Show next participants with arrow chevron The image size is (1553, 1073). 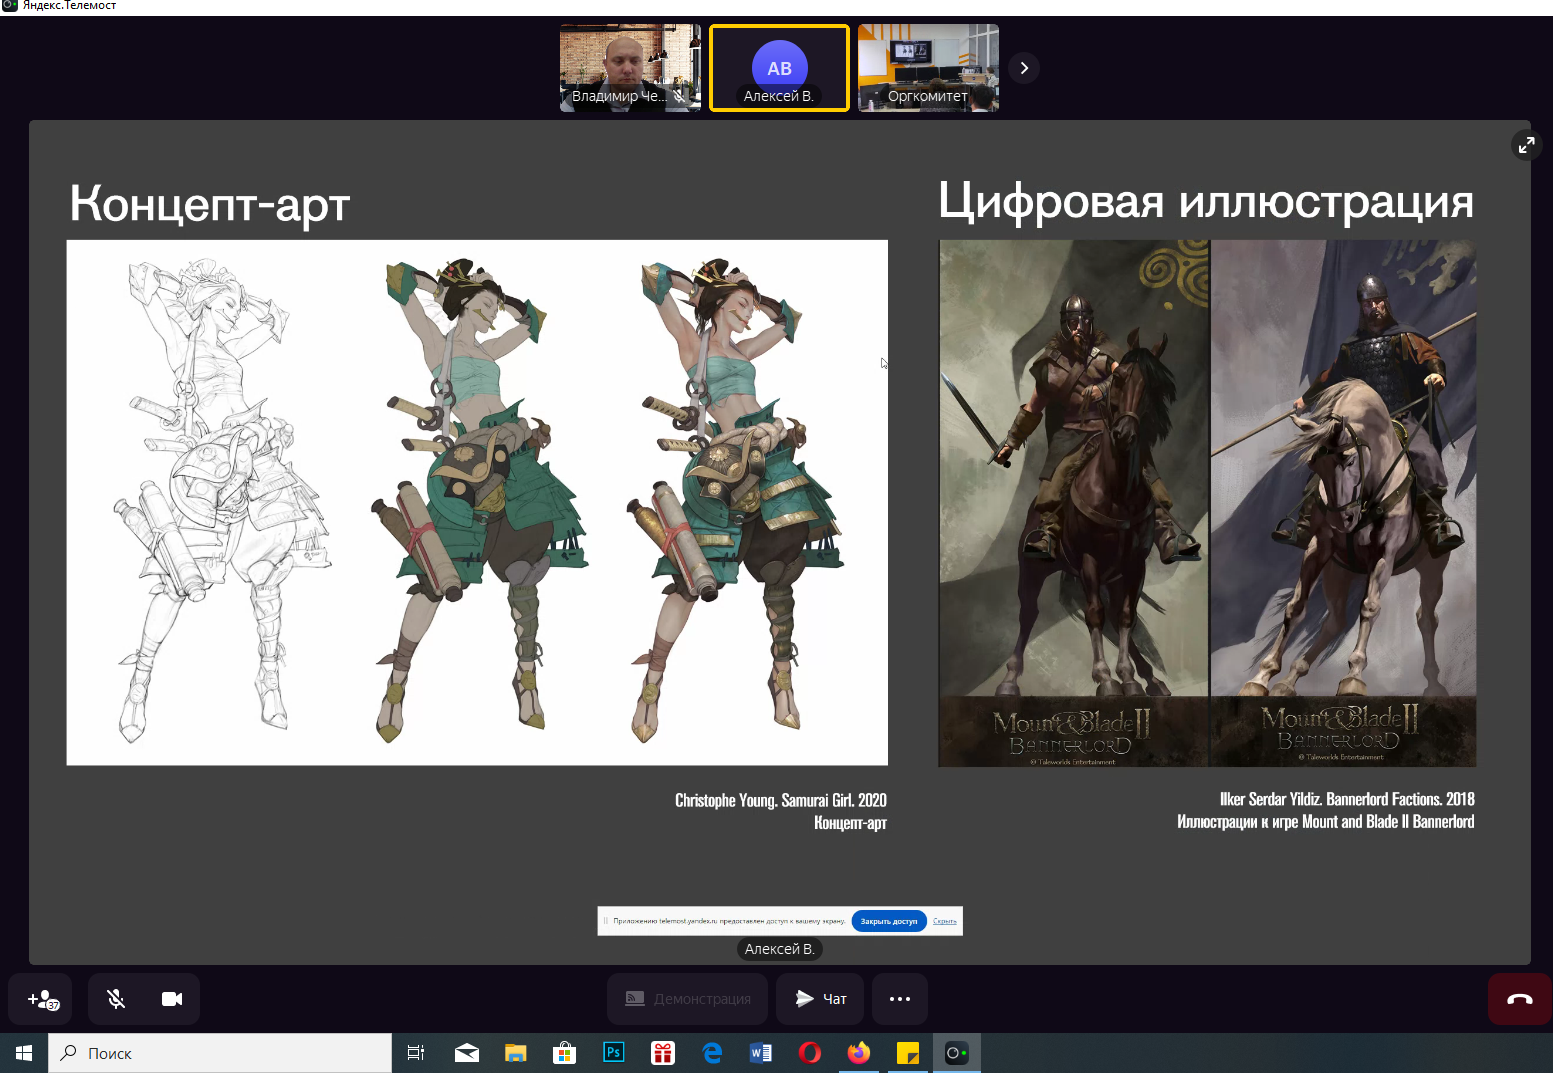coord(1024,68)
